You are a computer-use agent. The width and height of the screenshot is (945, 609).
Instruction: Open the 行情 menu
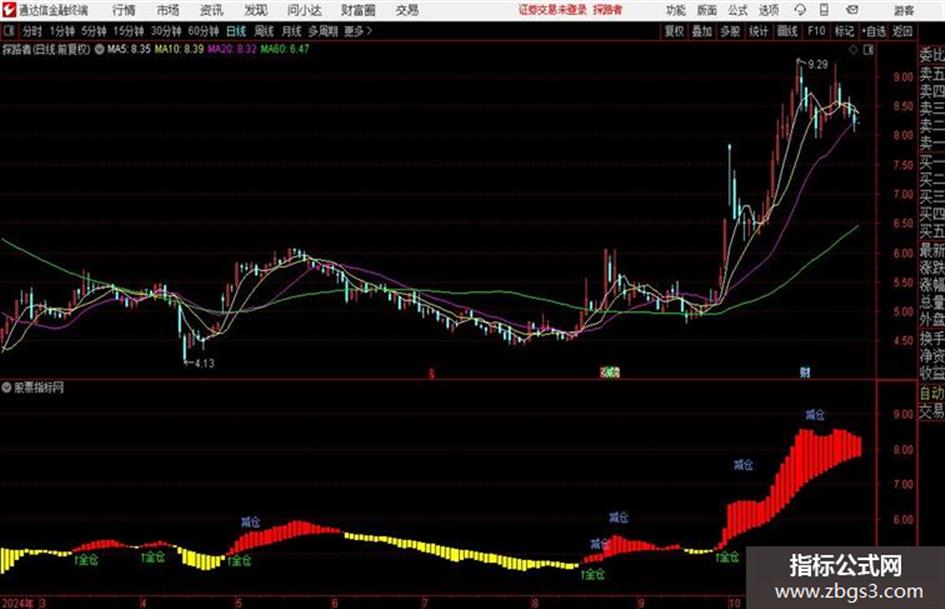[124, 10]
